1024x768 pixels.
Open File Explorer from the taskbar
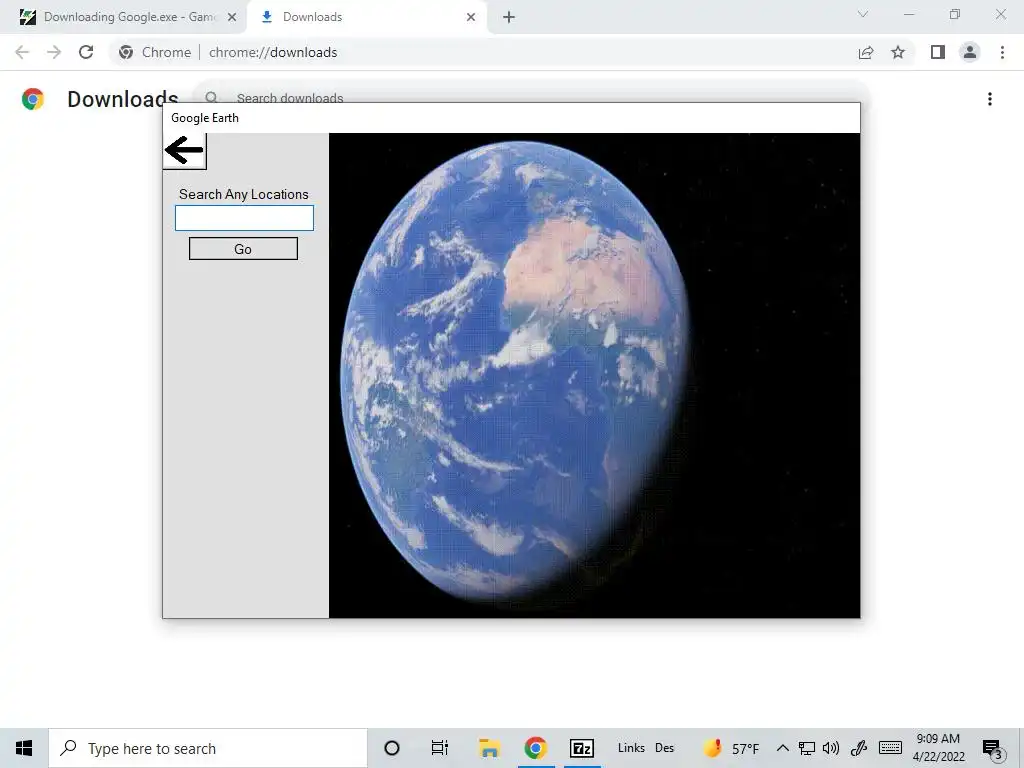click(x=489, y=748)
